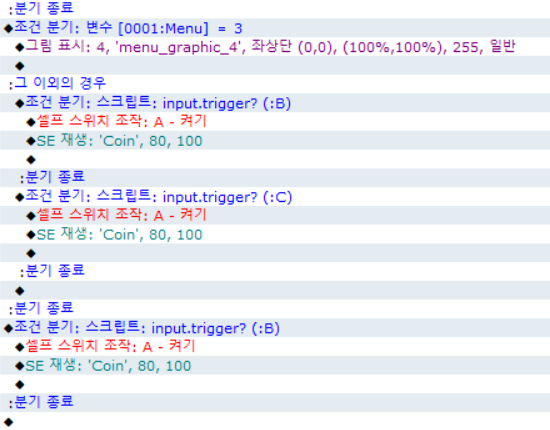Click the bottommost empty diamond line

275,421
